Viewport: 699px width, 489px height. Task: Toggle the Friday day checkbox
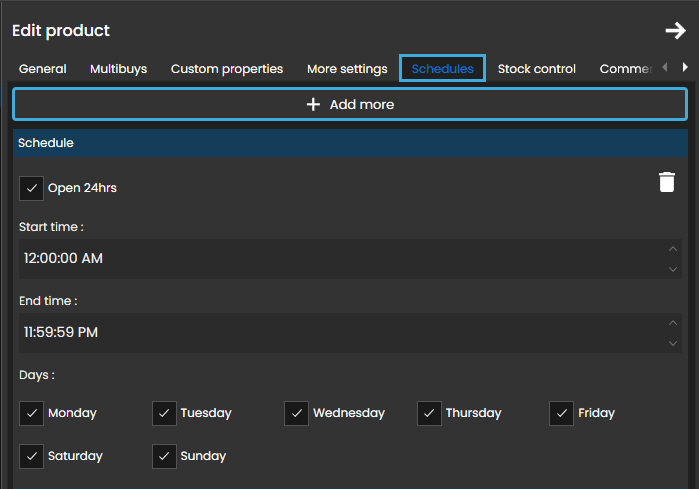click(x=562, y=413)
